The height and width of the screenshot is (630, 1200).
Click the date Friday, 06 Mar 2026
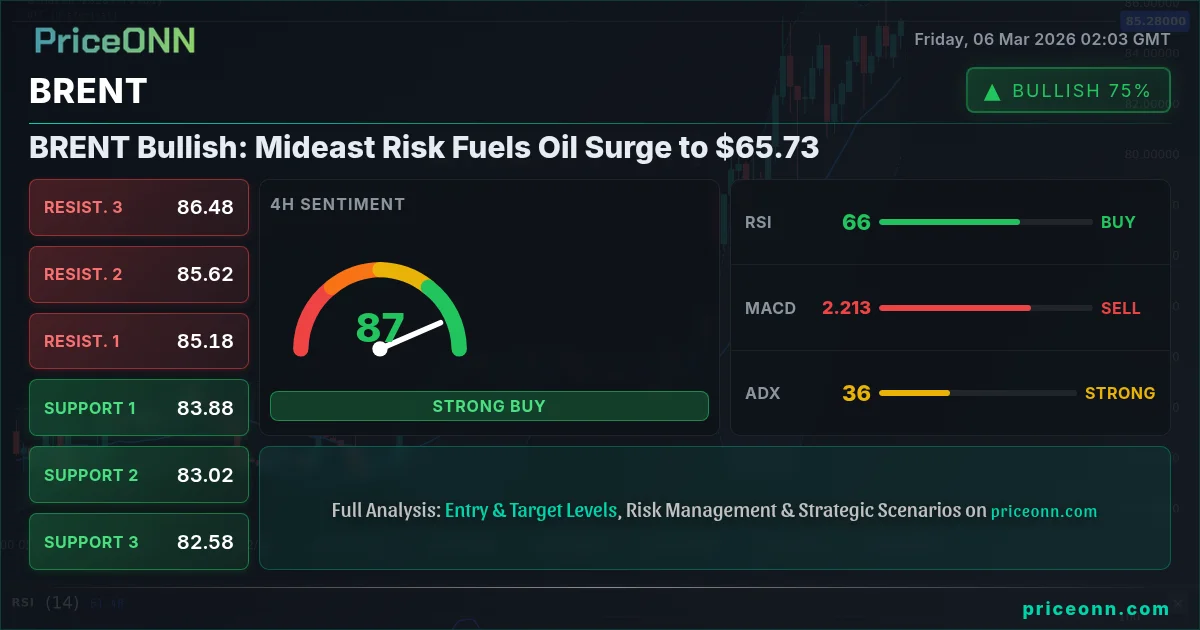click(996, 39)
